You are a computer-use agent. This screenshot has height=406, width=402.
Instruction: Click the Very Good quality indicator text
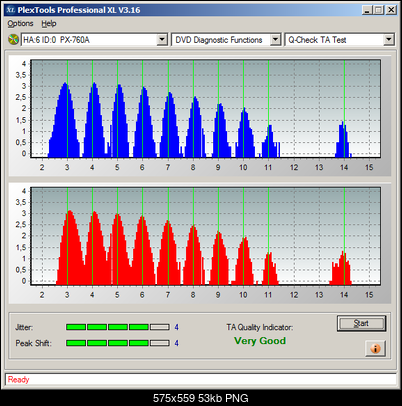(x=260, y=341)
